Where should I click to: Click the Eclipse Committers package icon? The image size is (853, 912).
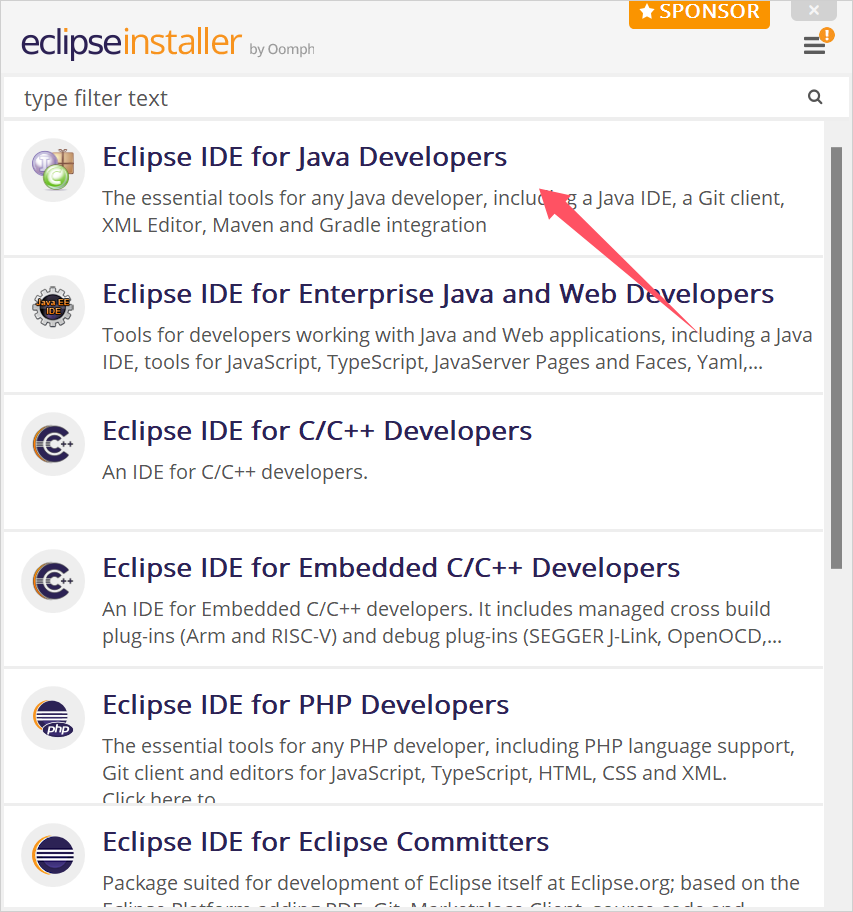[53, 855]
